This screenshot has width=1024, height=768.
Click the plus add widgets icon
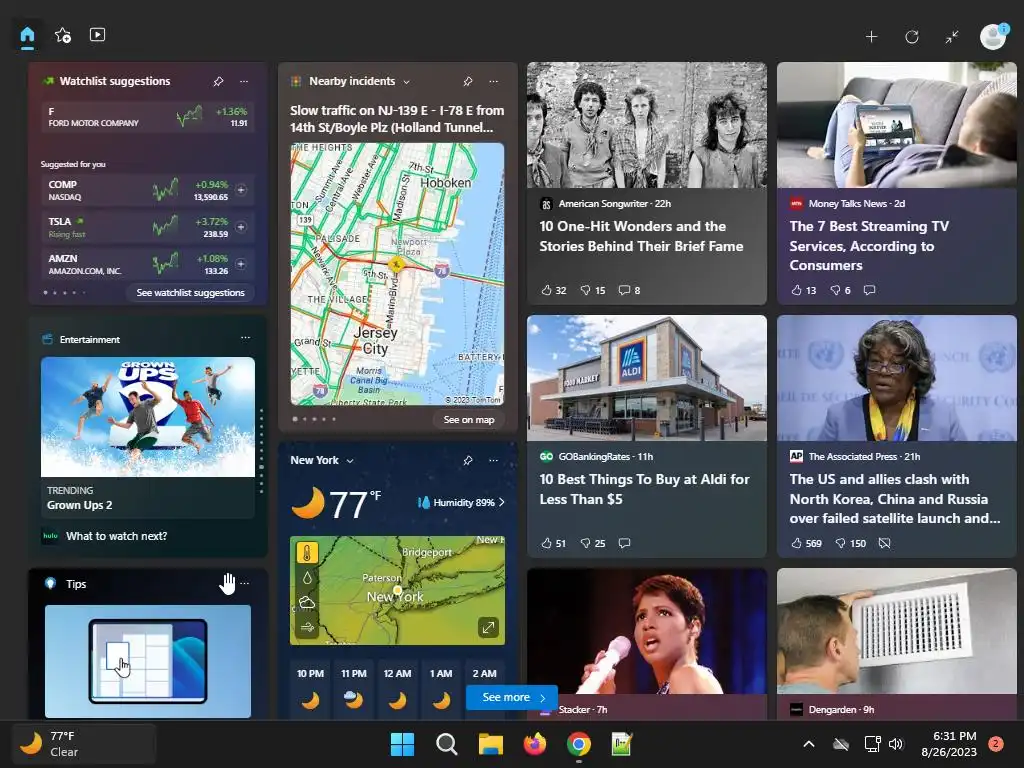[871, 37]
